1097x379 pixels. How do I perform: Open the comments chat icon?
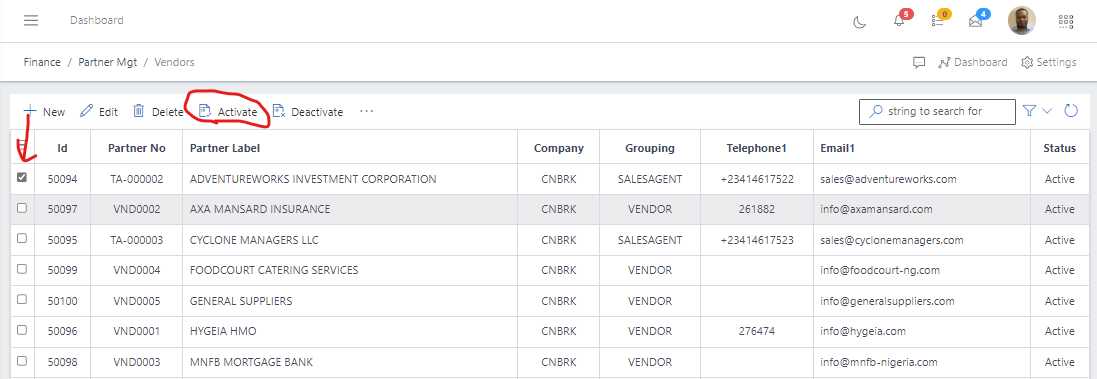click(x=919, y=62)
